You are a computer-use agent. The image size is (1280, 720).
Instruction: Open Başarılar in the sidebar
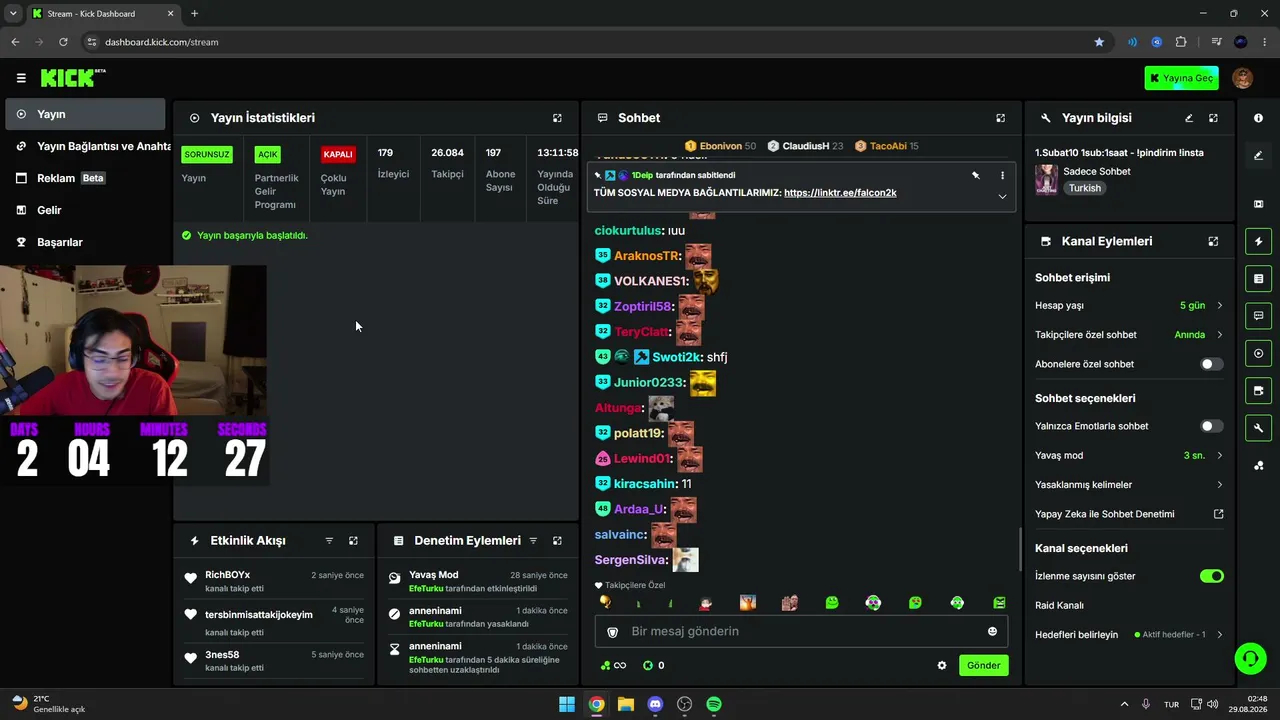pyautogui.click(x=85, y=242)
